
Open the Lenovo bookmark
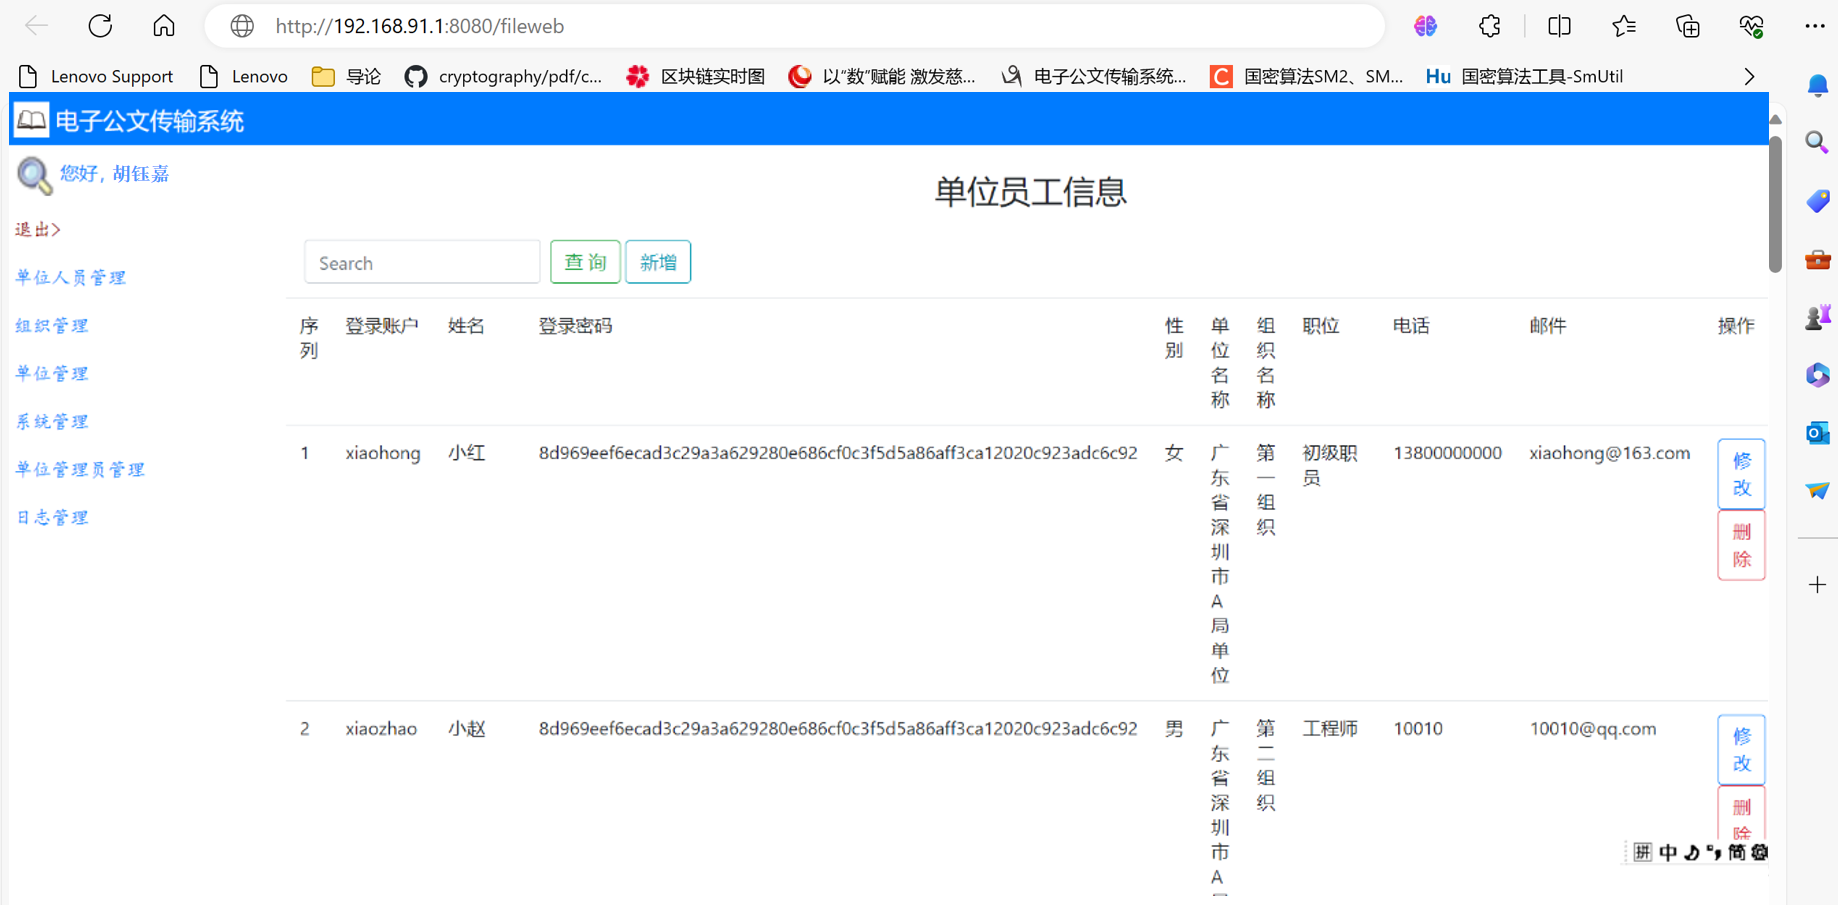point(244,76)
